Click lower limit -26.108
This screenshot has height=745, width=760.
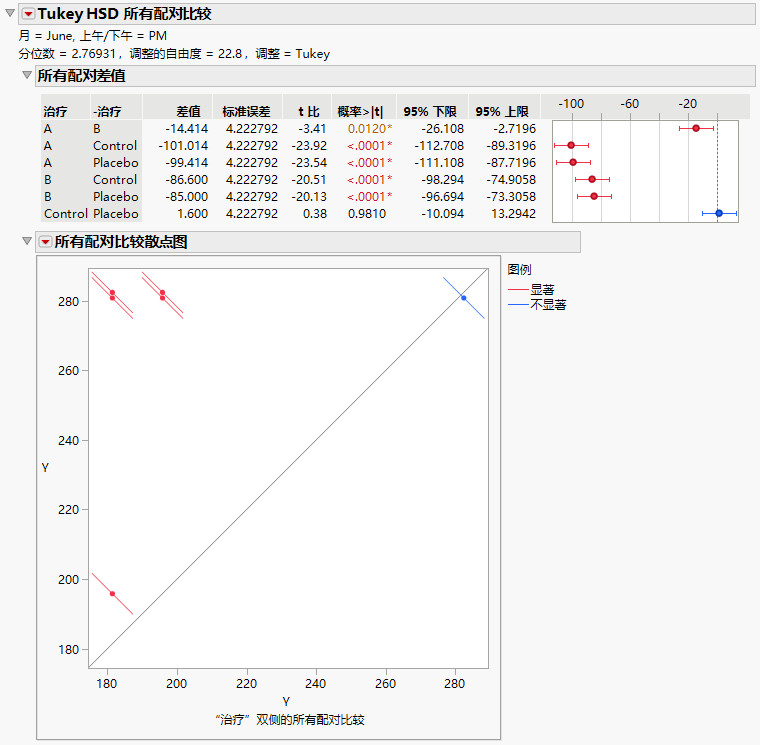(x=443, y=129)
